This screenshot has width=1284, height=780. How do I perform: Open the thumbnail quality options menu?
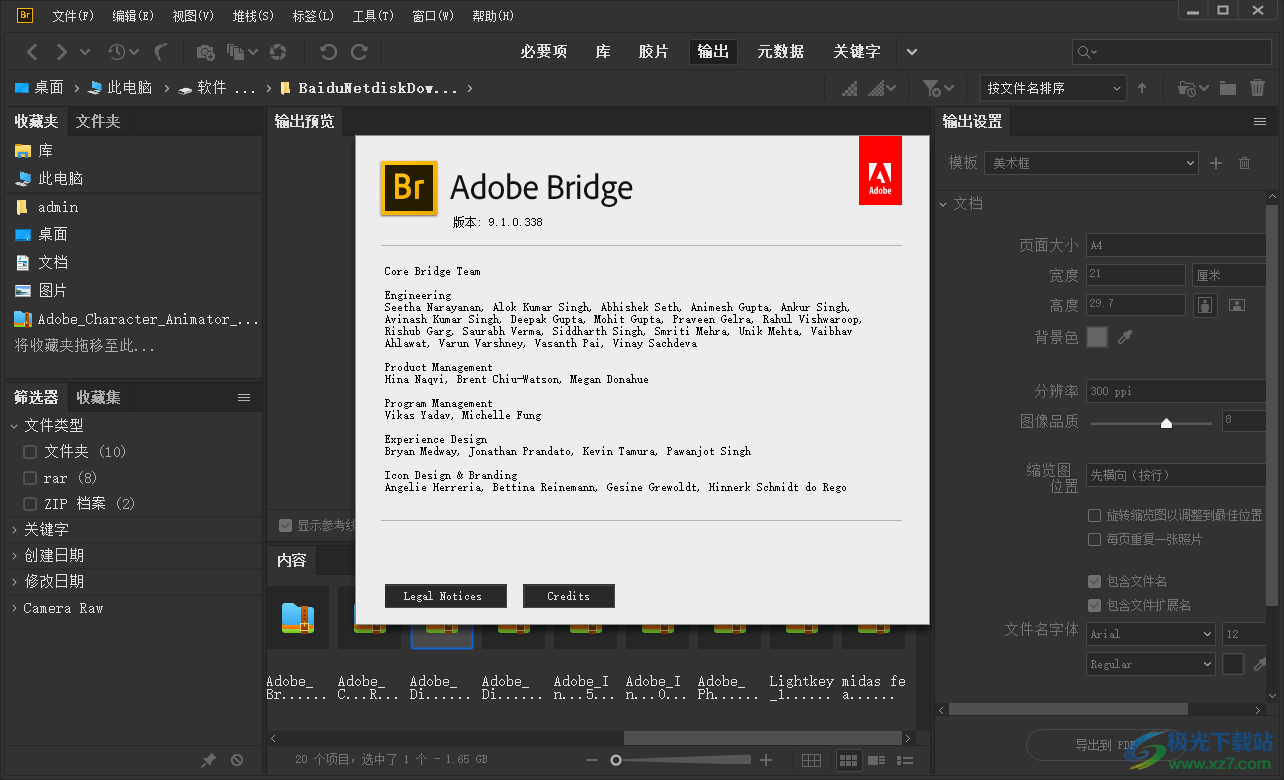[x=882, y=88]
